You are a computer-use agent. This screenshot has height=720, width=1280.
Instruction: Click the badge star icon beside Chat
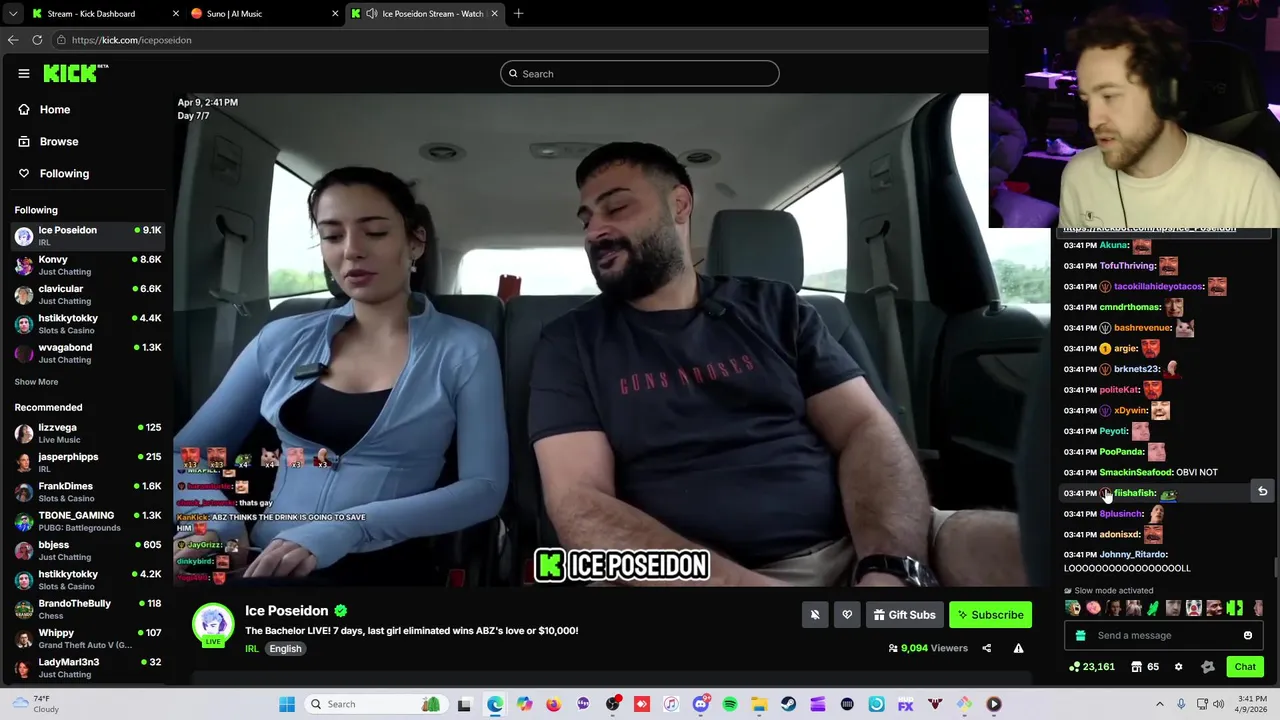(x=1207, y=667)
